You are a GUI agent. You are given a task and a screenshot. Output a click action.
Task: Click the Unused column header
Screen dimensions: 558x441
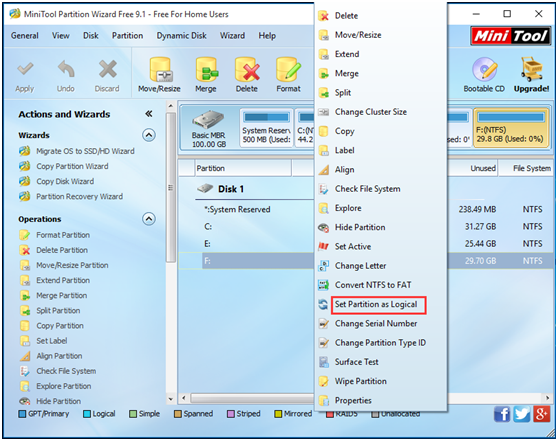coord(473,168)
